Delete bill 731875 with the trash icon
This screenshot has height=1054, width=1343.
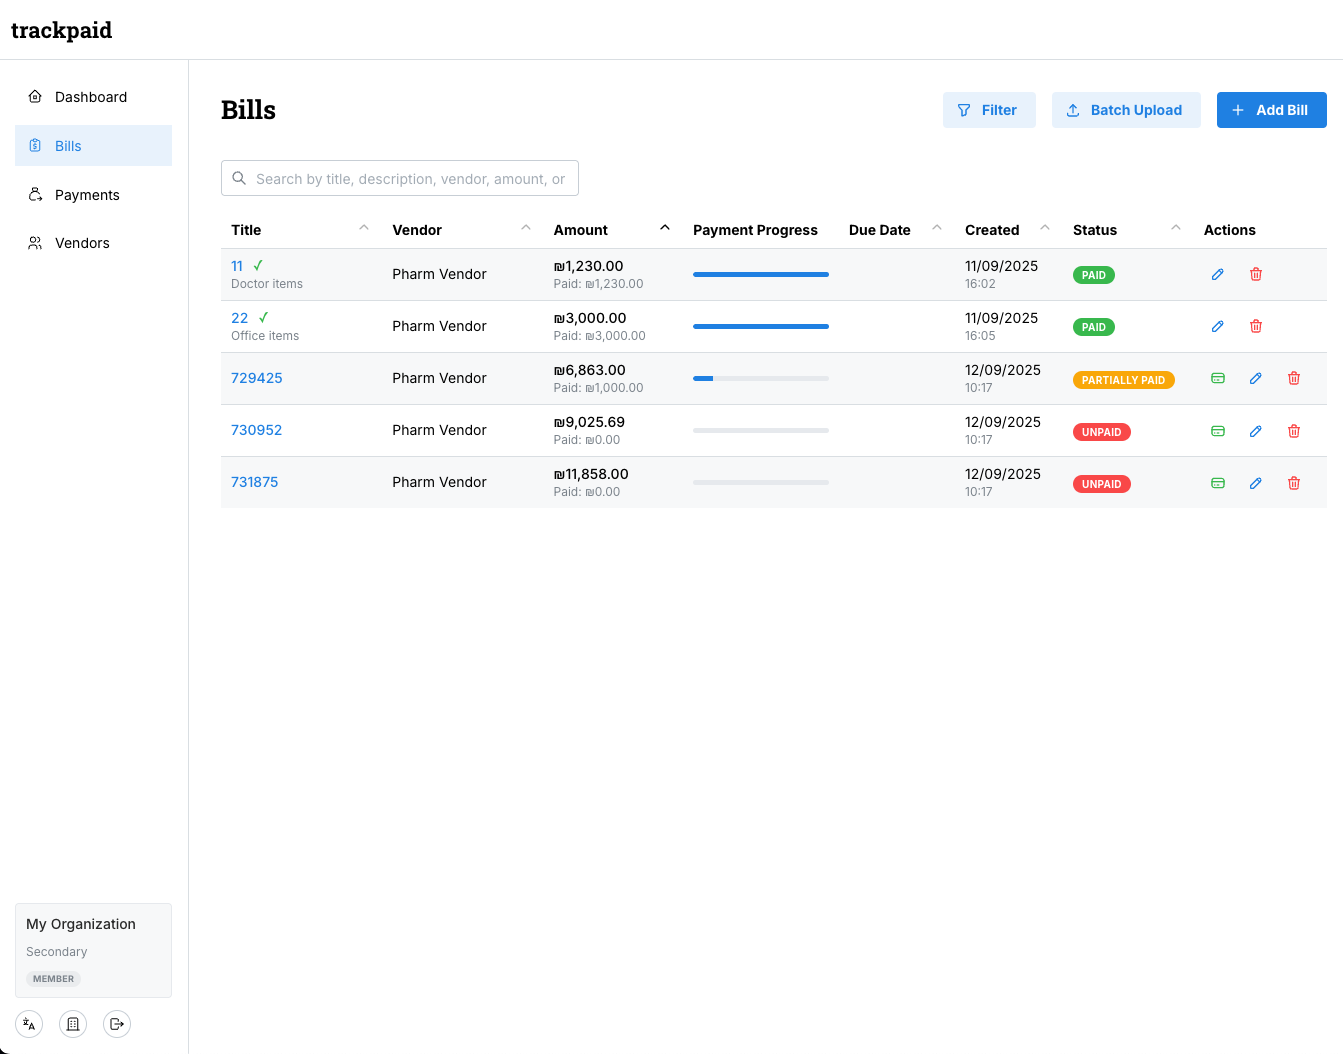[1294, 483]
